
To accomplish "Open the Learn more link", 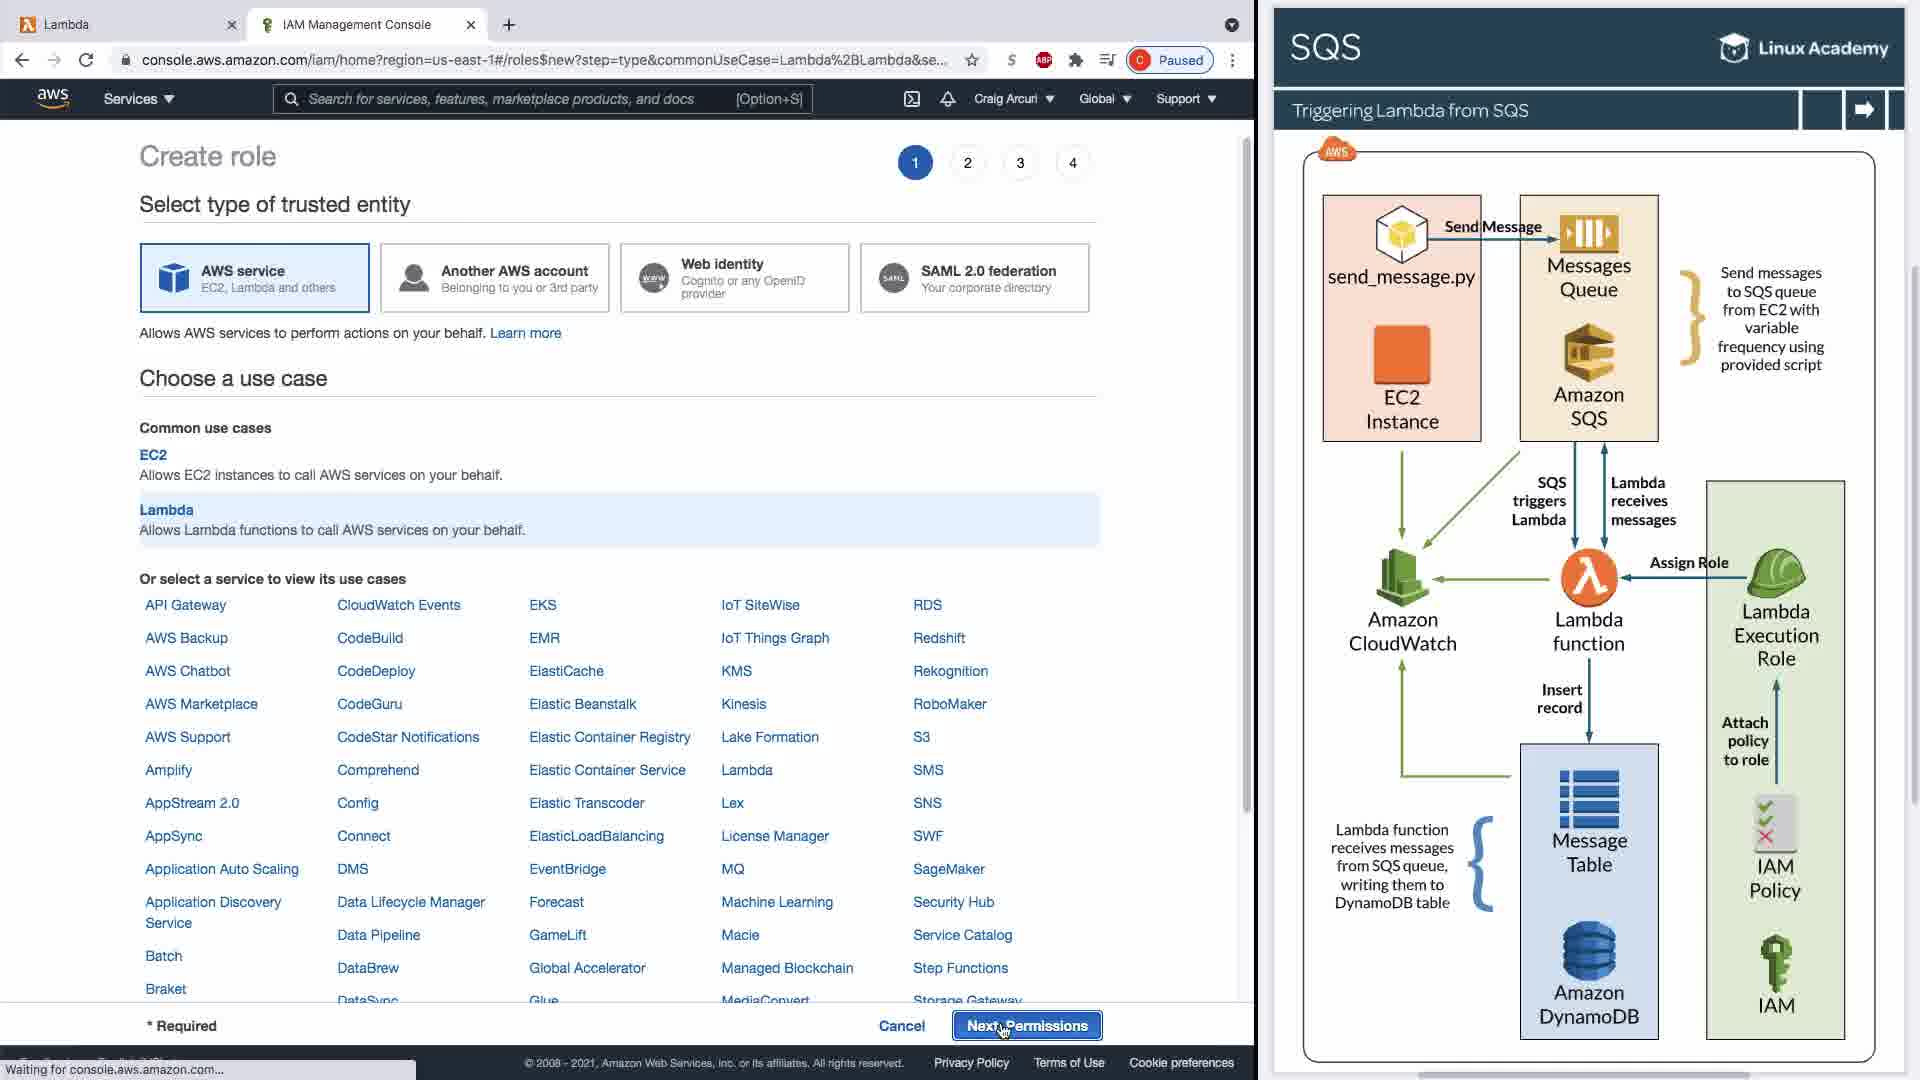I will (525, 333).
